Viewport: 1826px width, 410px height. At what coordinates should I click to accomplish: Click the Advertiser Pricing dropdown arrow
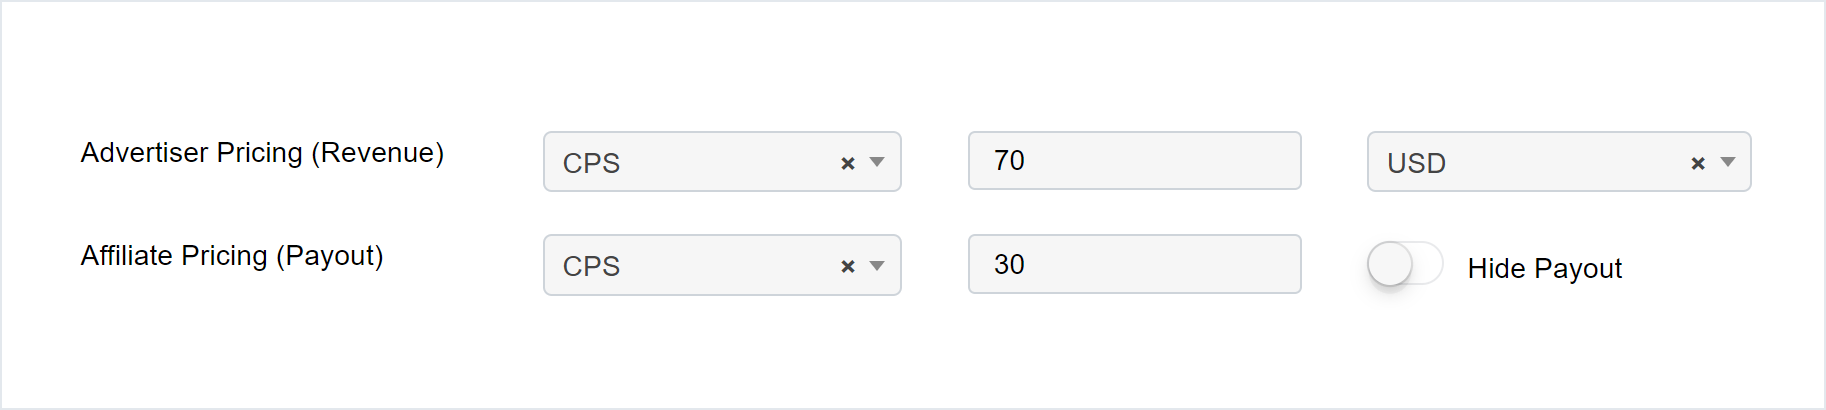tap(877, 162)
